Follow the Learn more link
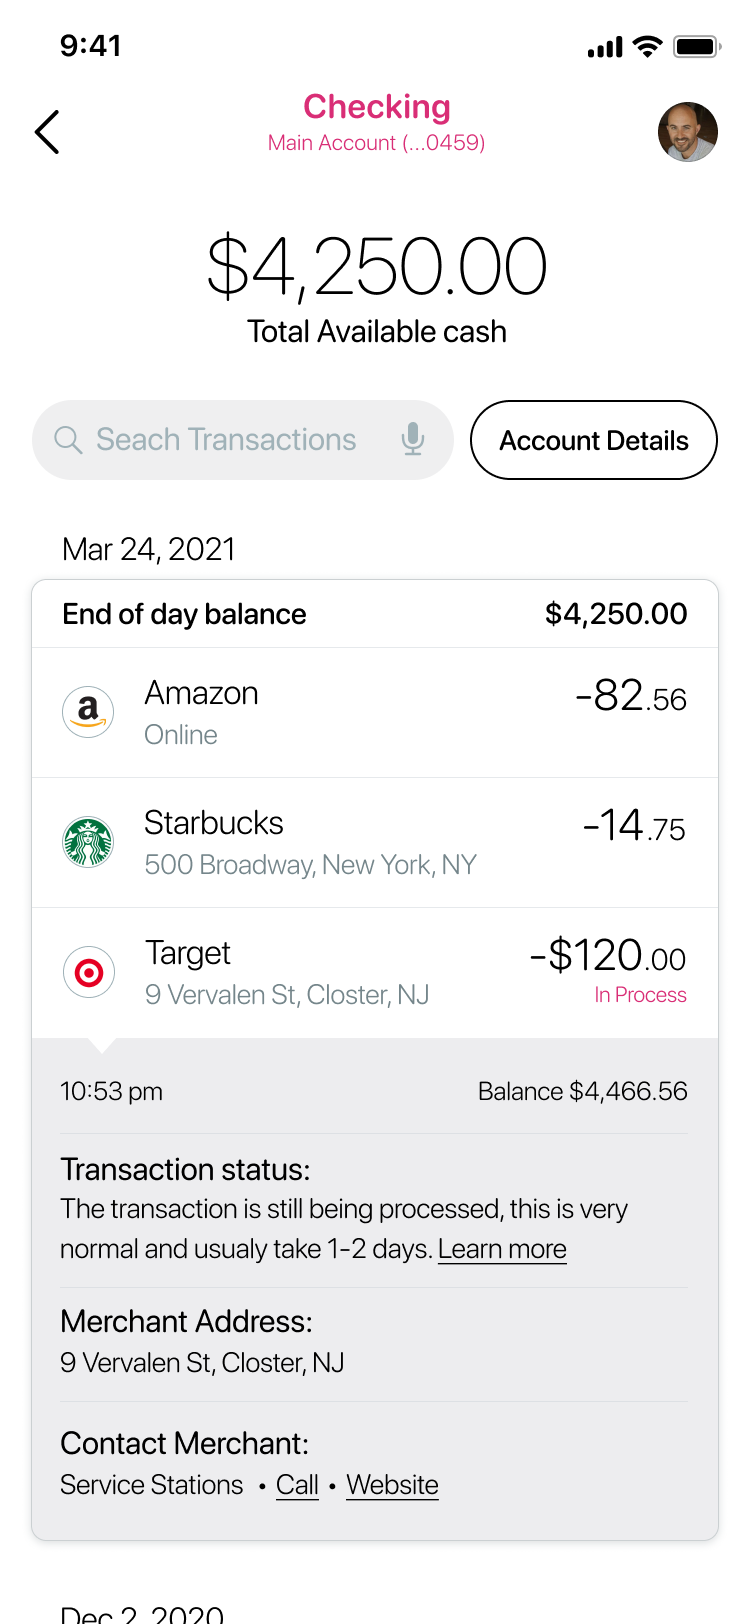This screenshot has width=750, height=1624. click(502, 1249)
